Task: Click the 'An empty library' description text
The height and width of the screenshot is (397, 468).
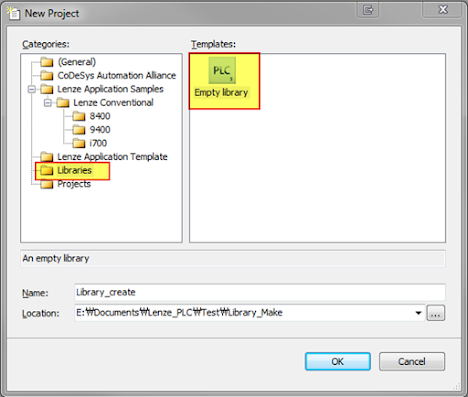Action: [x=56, y=258]
